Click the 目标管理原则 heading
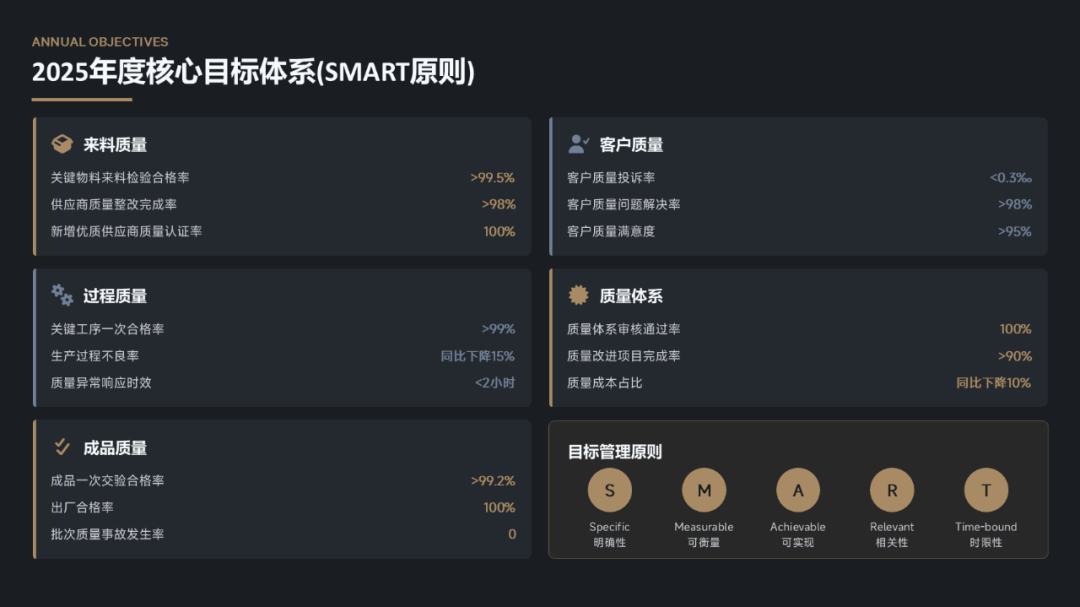1080x607 pixels. pos(615,452)
